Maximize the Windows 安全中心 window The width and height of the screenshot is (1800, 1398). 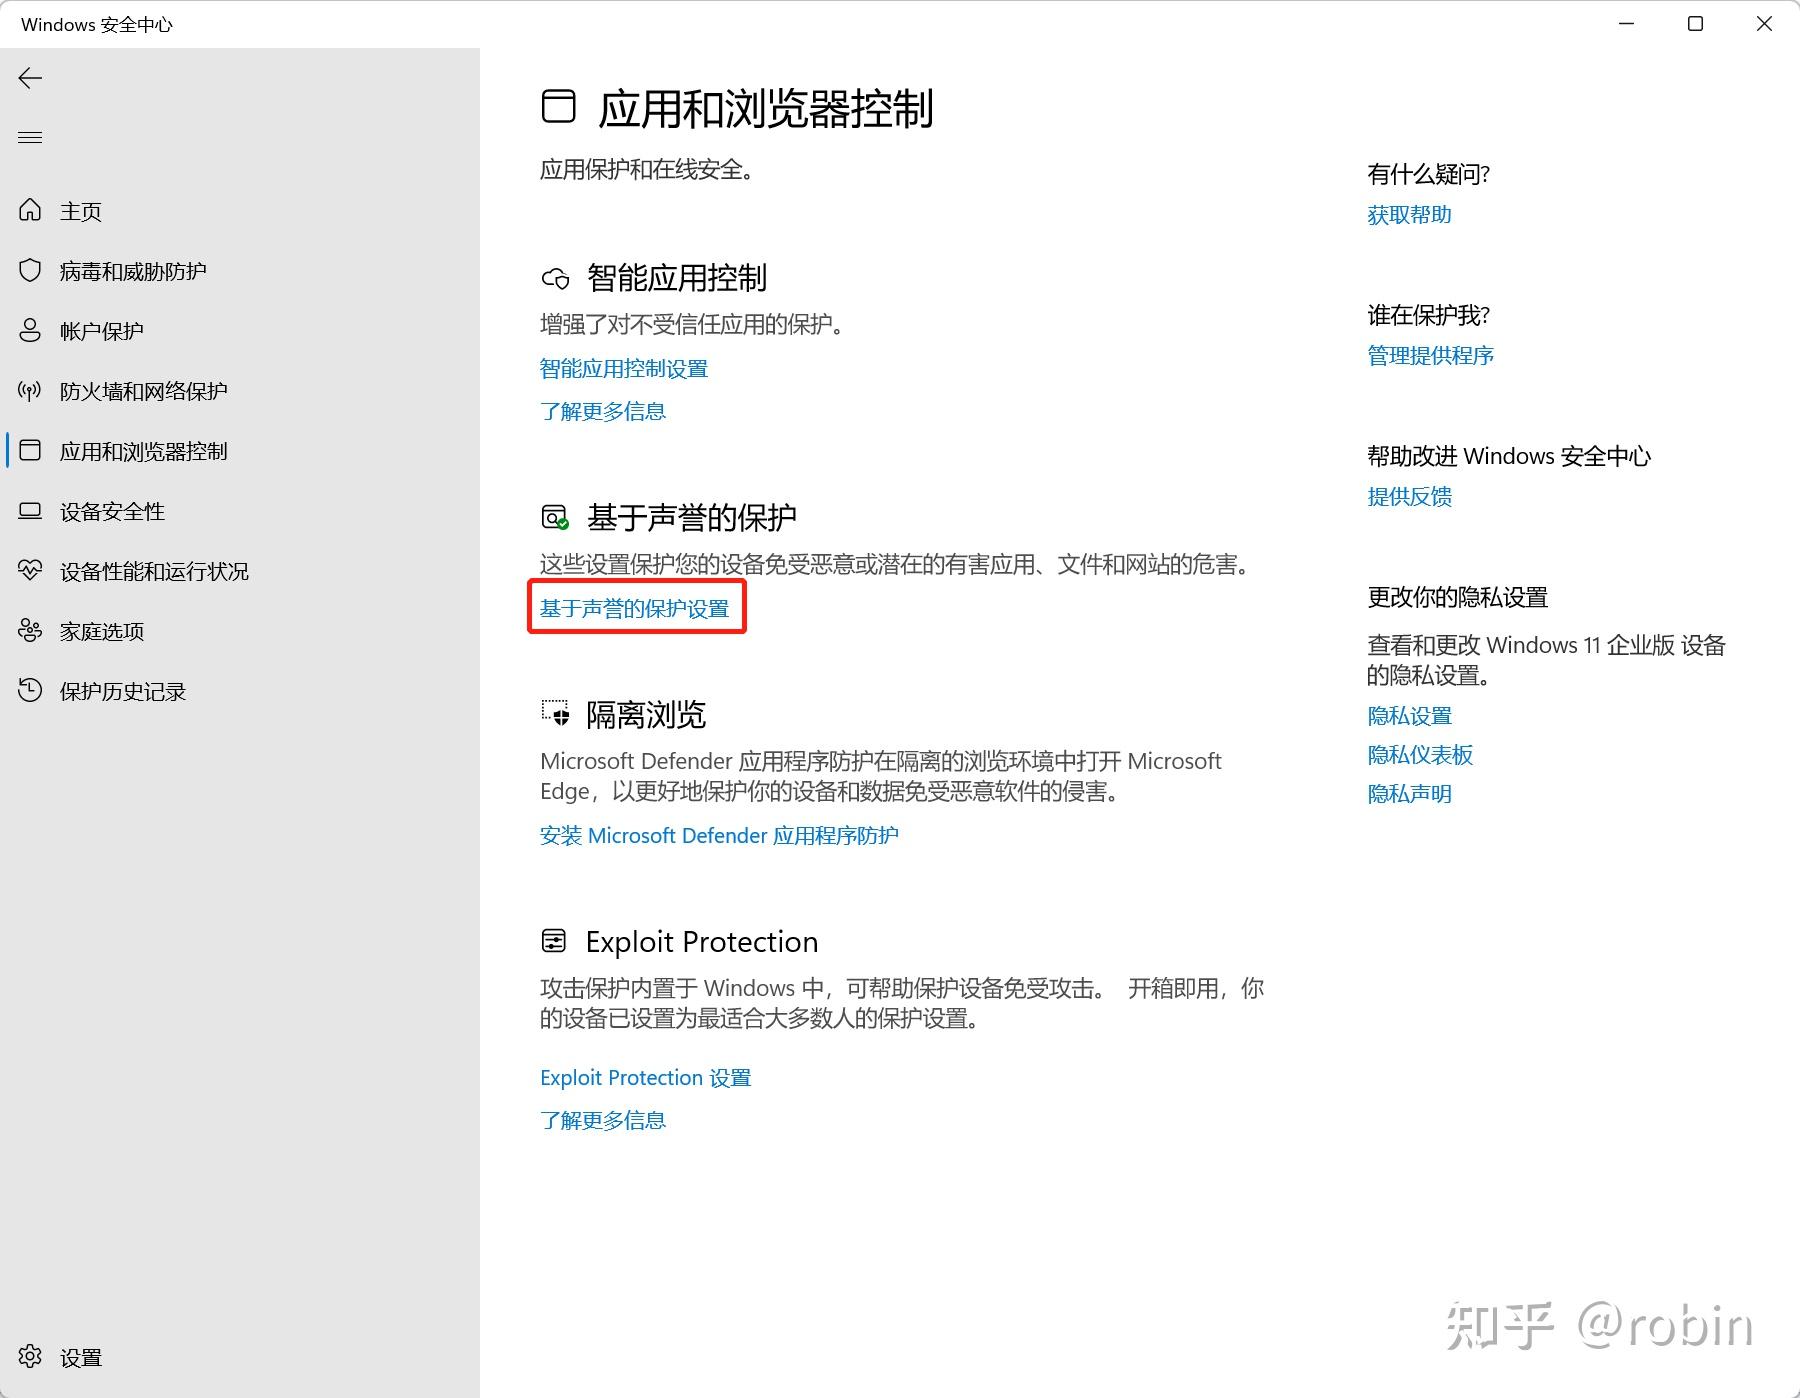pos(1695,24)
